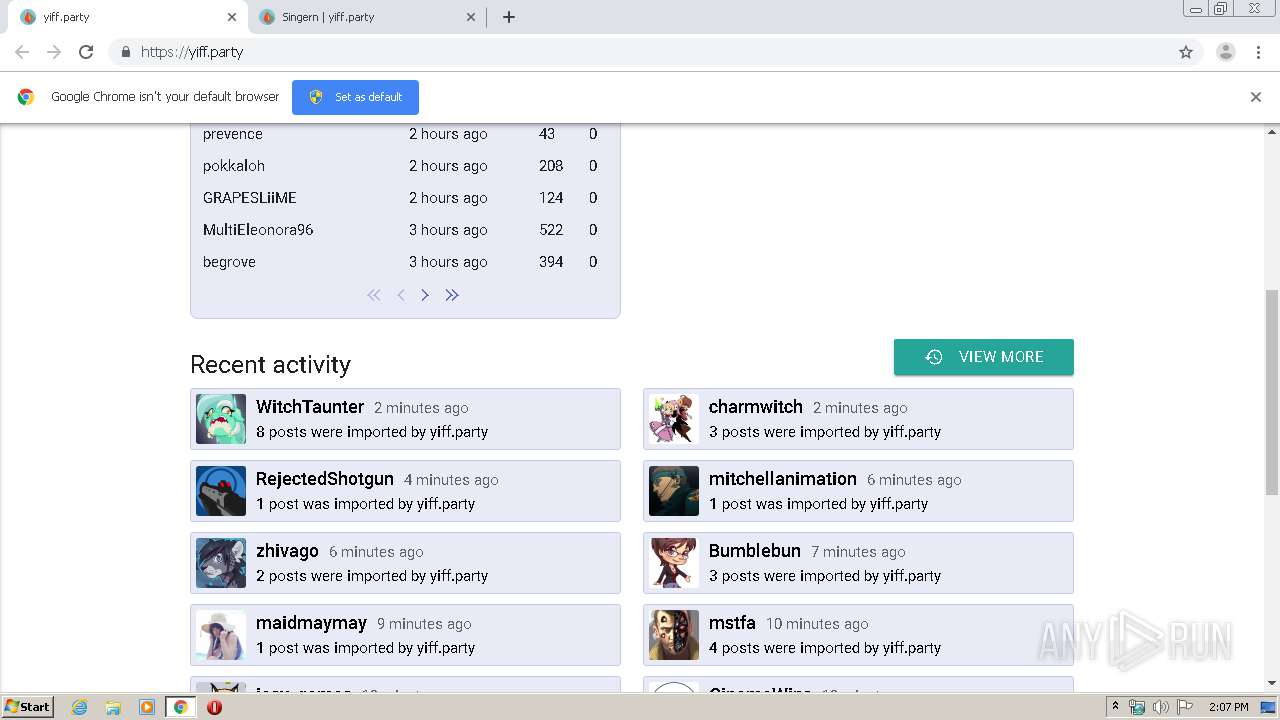Open mstfa's avatar thumbnail

[x=674, y=635]
